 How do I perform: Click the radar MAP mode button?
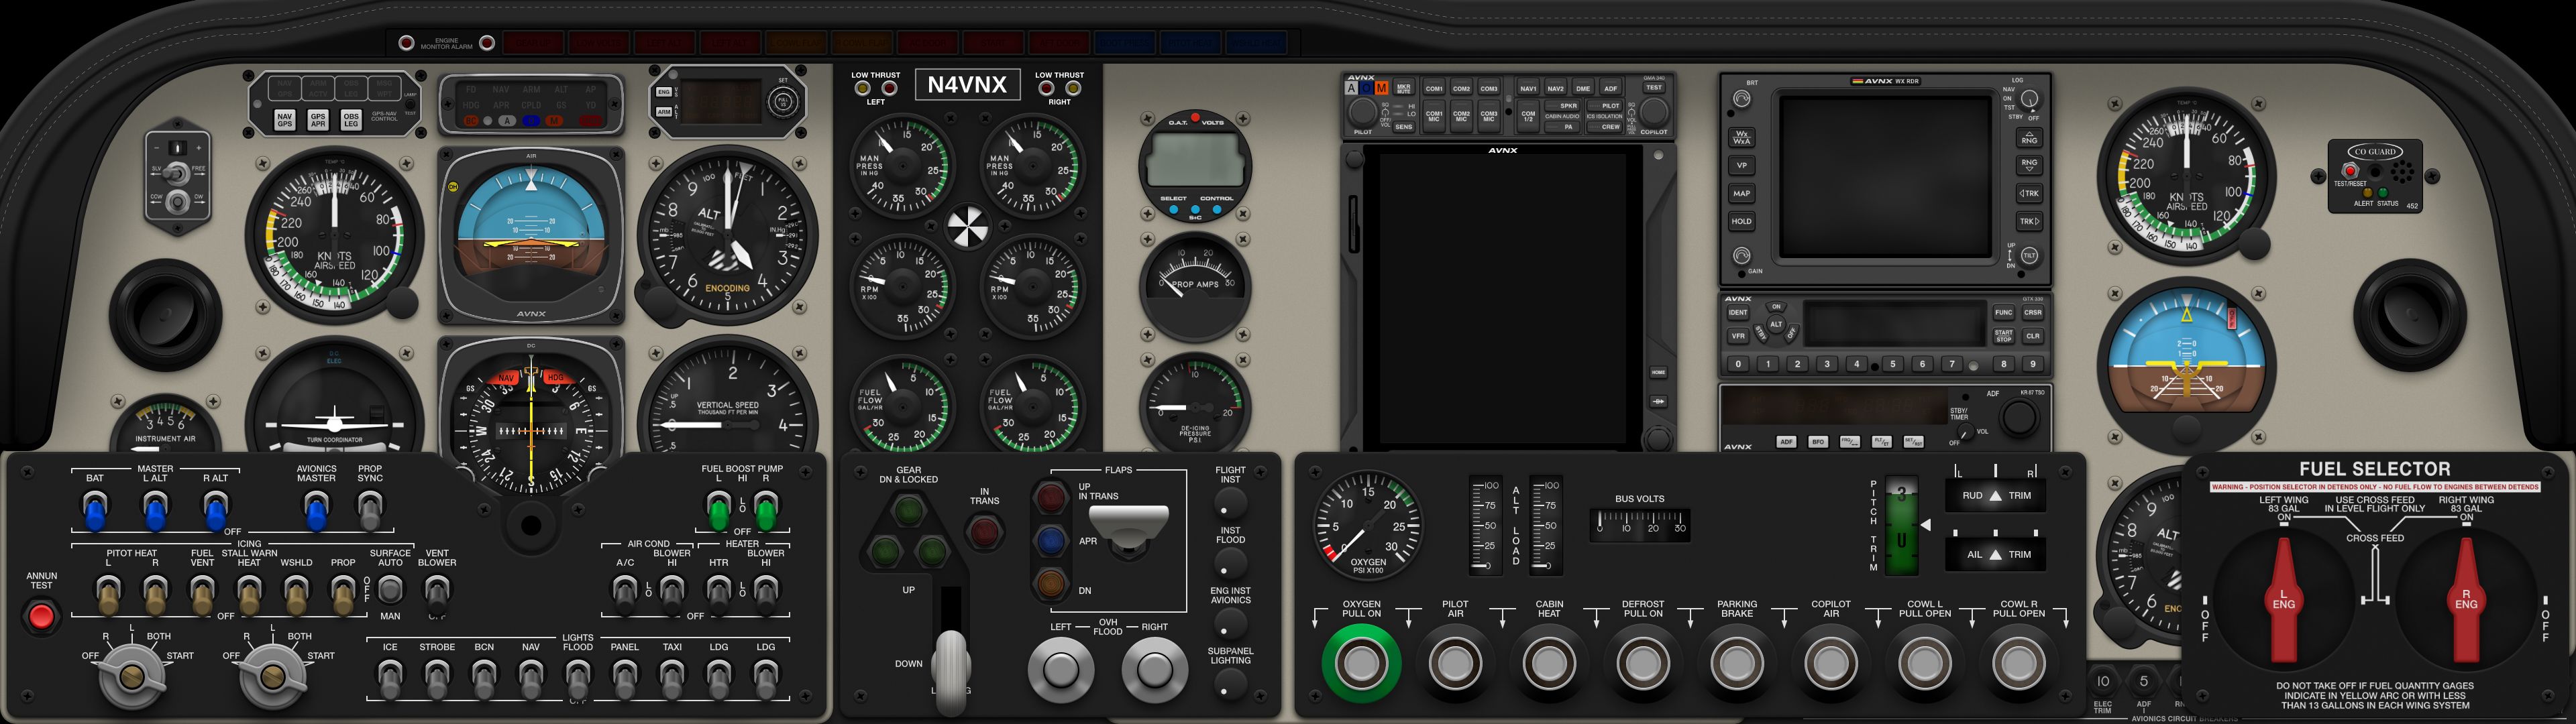coord(1742,193)
